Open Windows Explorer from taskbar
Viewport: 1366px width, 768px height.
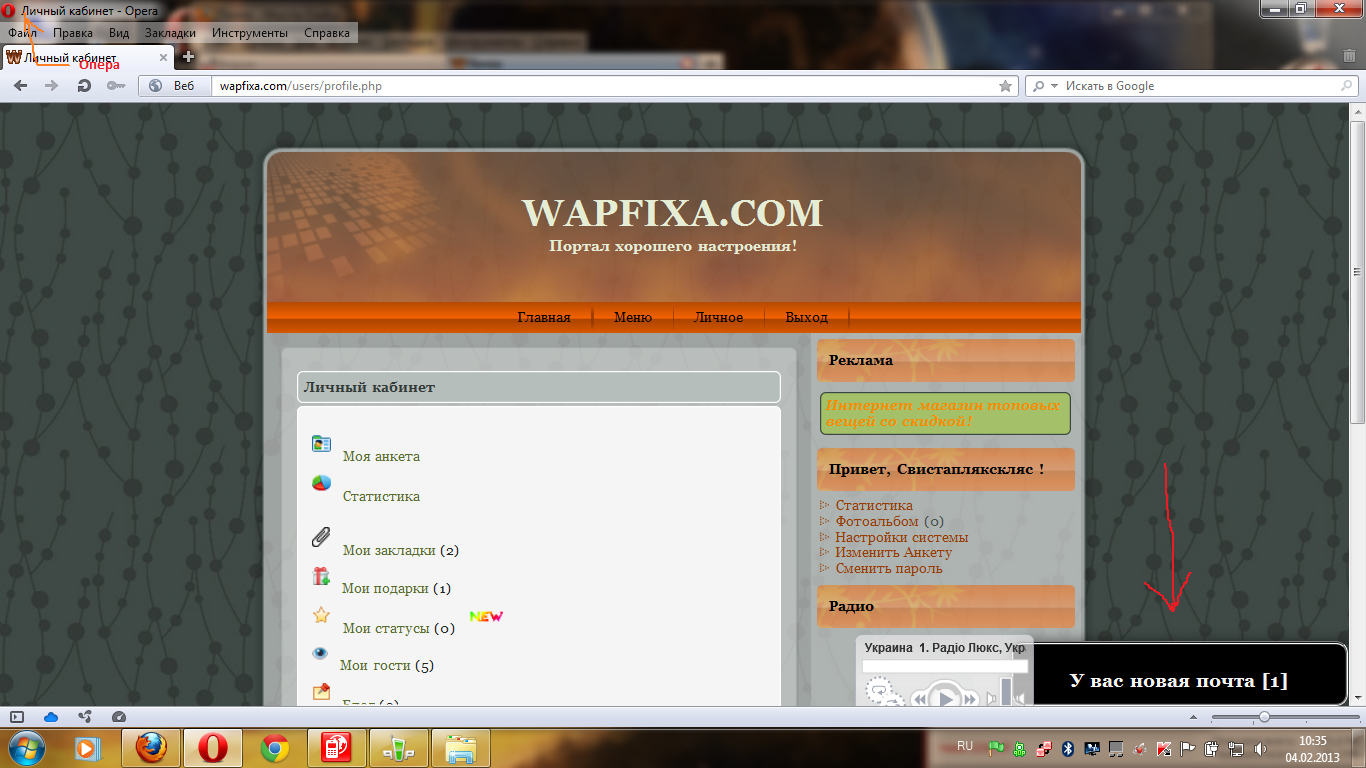(x=461, y=748)
